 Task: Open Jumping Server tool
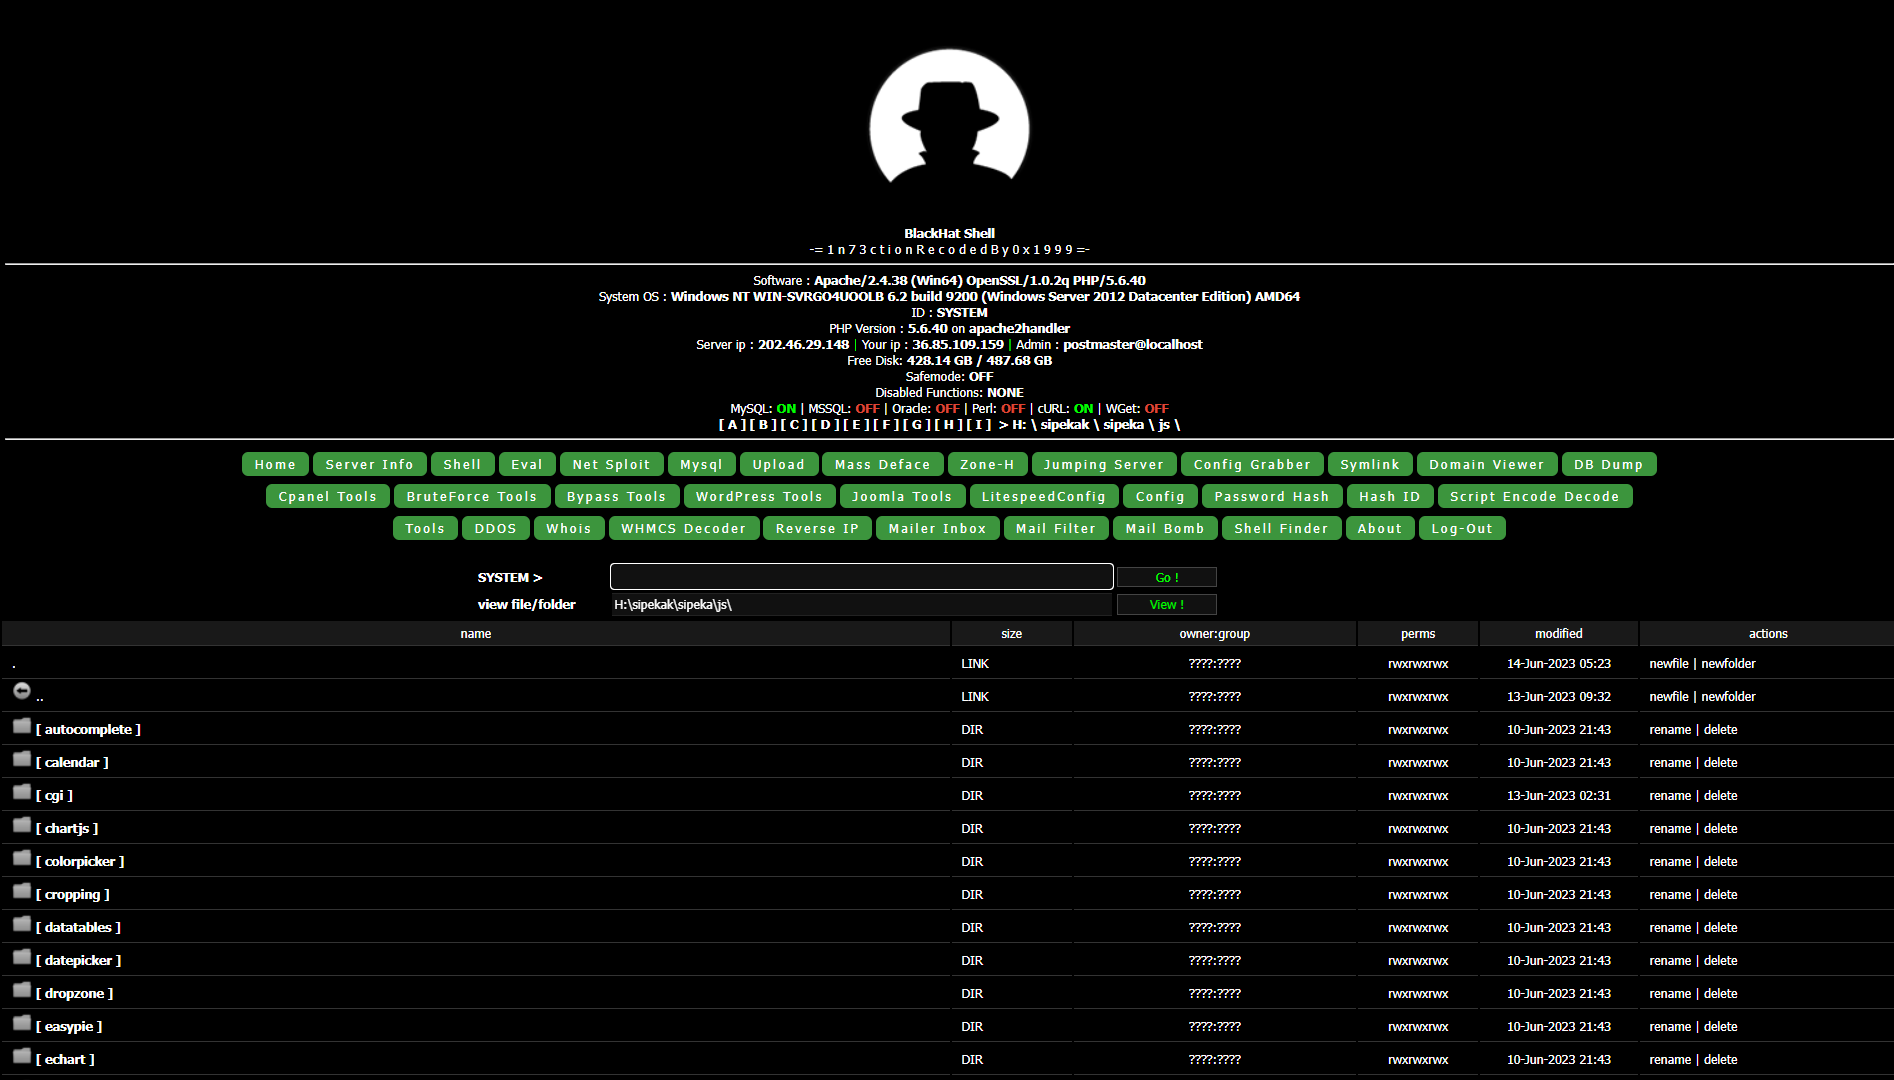click(x=1104, y=464)
